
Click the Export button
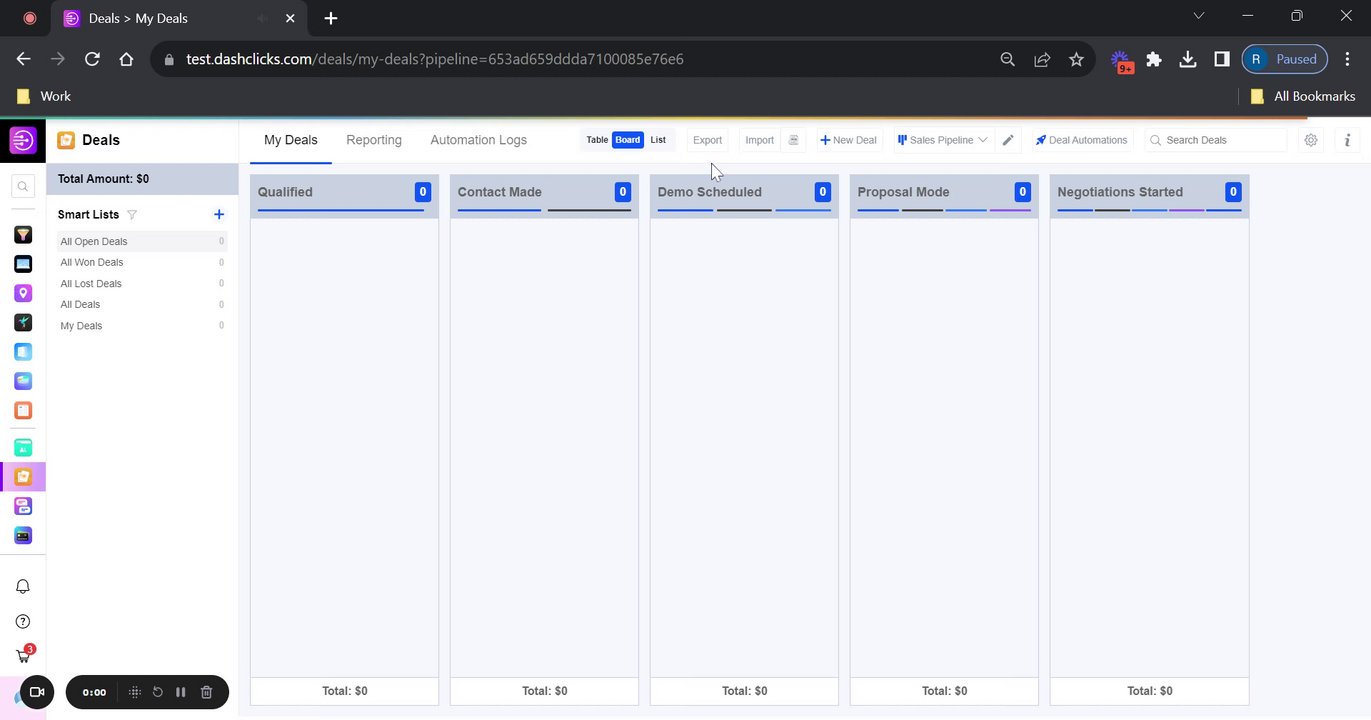[707, 140]
